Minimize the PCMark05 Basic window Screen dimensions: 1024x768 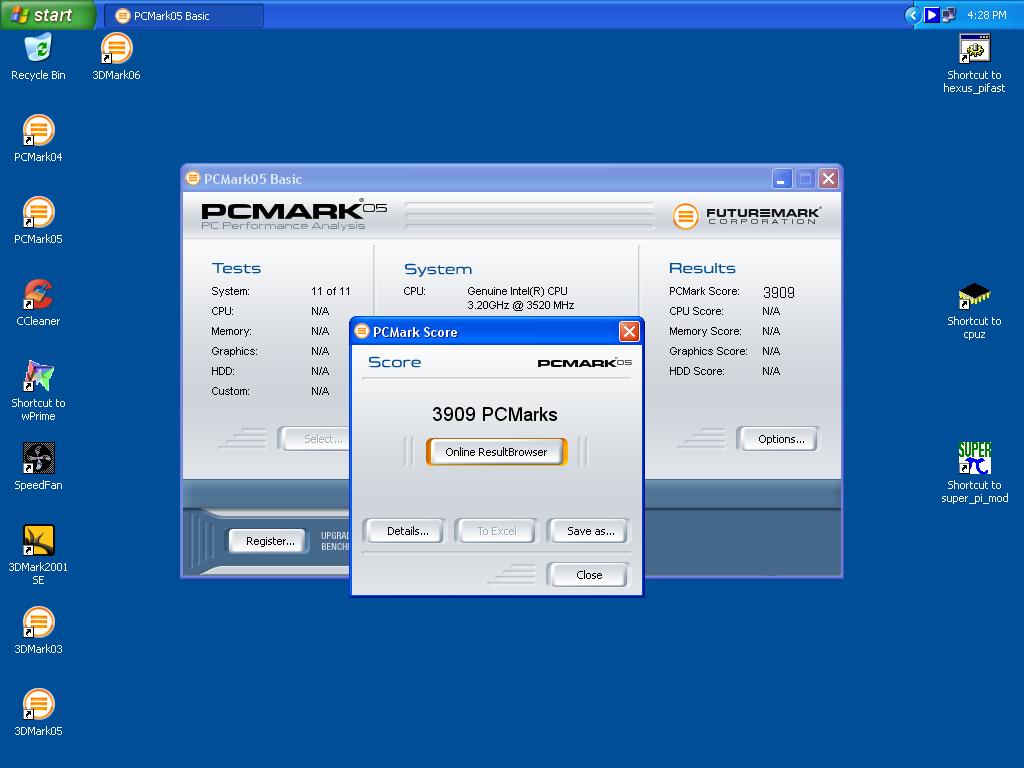(782, 178)
